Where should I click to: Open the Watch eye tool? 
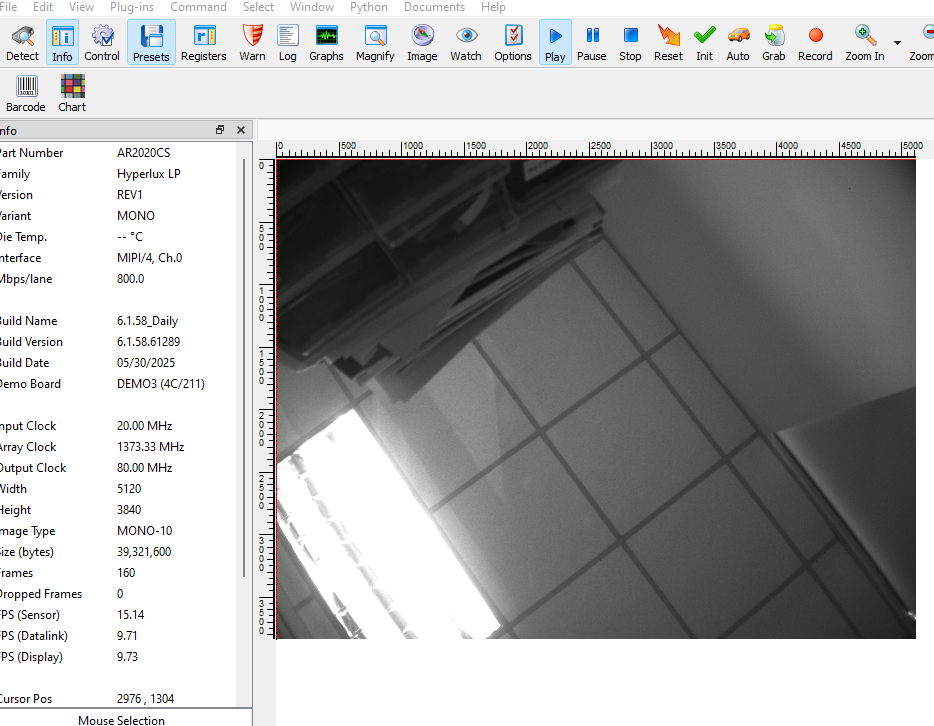click(x=466, y=42)
